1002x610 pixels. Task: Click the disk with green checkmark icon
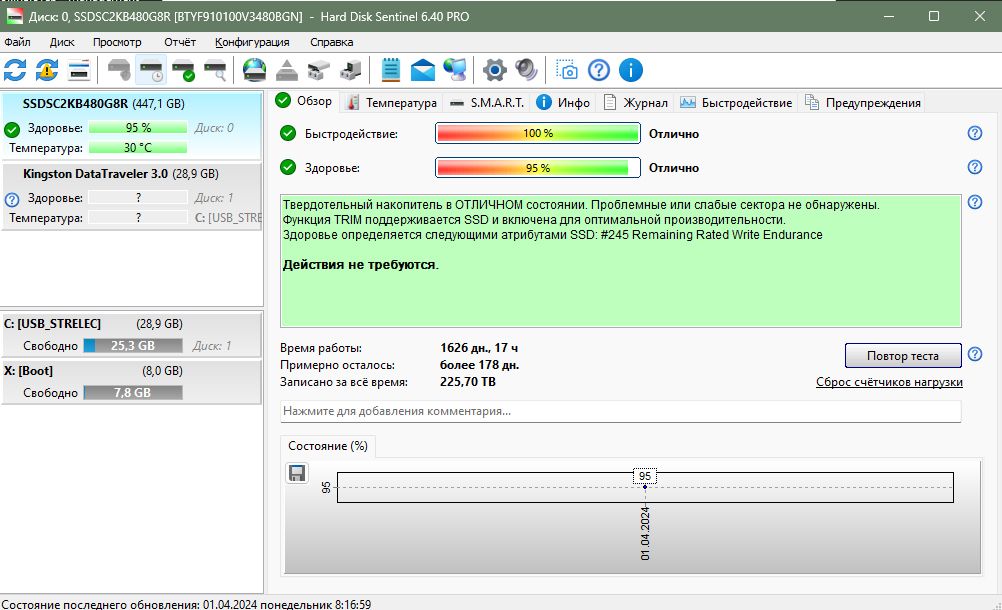click(x=184, y=70)
